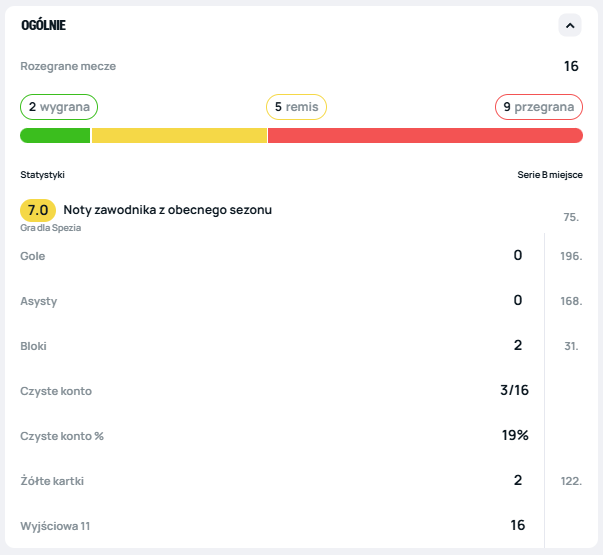Click the 2 wygrana badge
603x555 pixels.
point(59,107)
